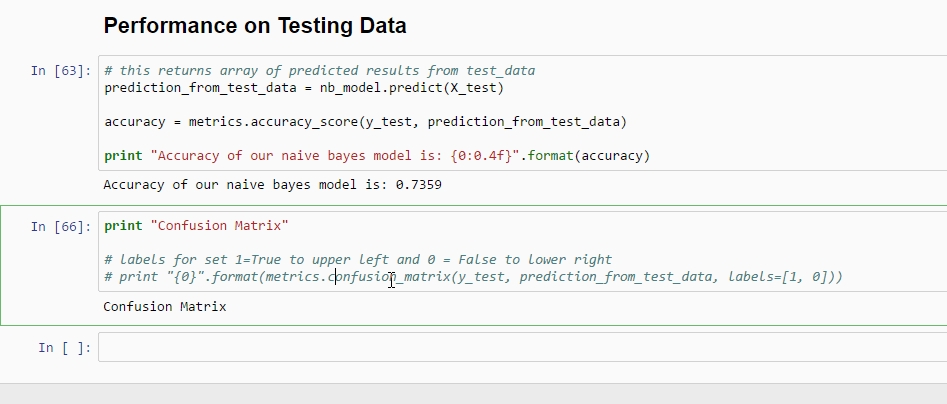Click the empty In [ ] prompt
The image size is (947, 404).
pyautogui.click(x=65, y=347)
